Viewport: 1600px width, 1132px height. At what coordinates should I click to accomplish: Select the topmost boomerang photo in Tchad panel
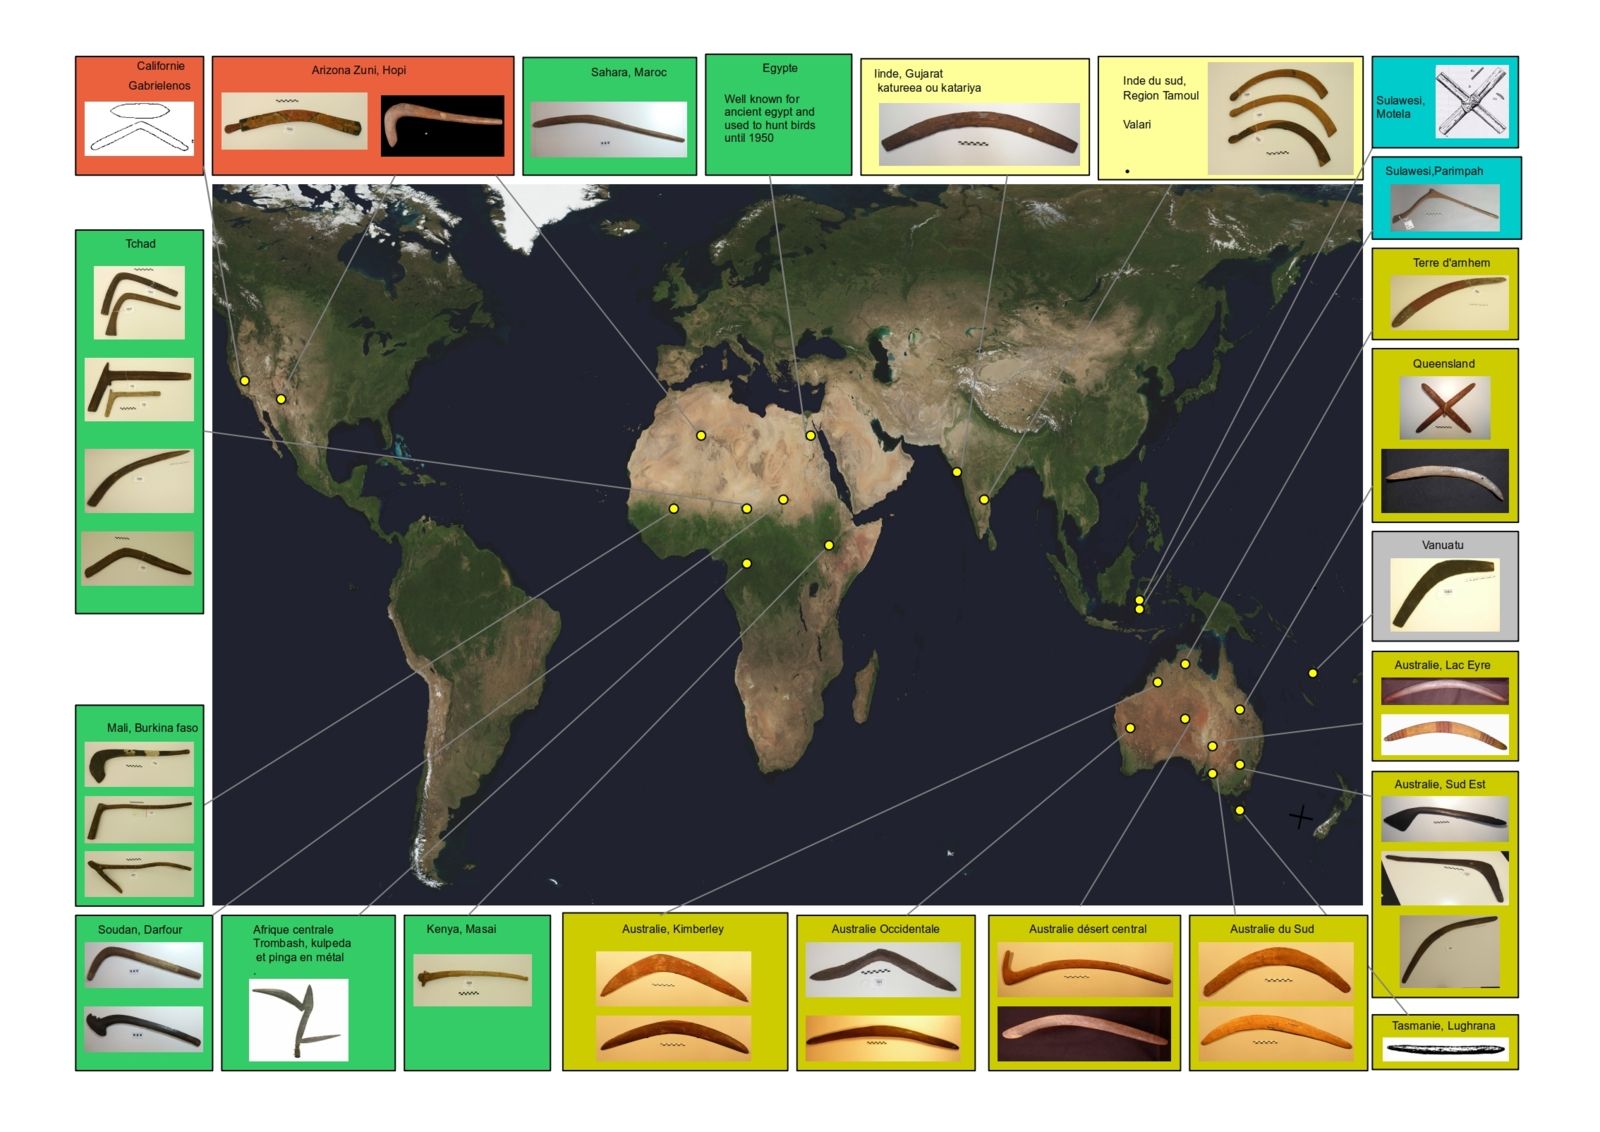click(139, 302)
